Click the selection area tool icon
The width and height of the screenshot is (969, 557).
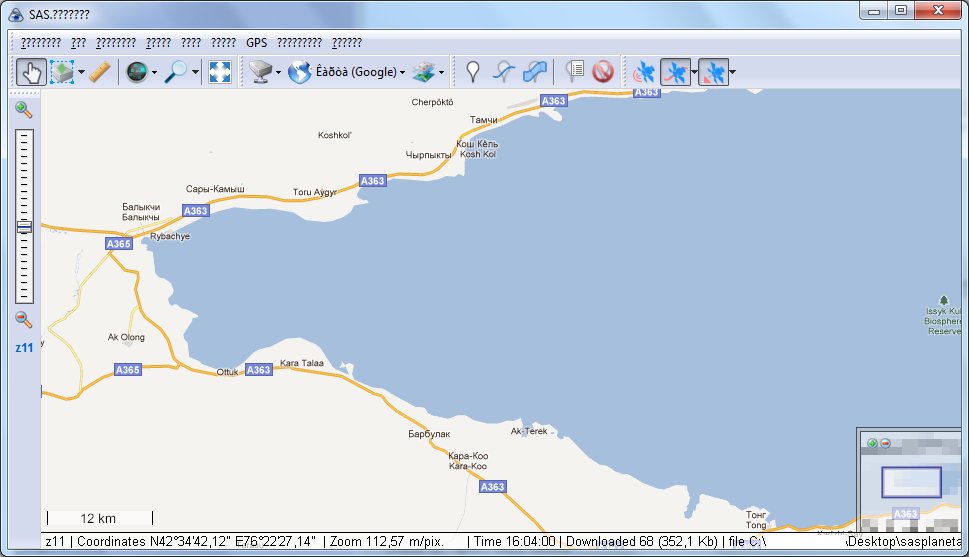(62, 72)
